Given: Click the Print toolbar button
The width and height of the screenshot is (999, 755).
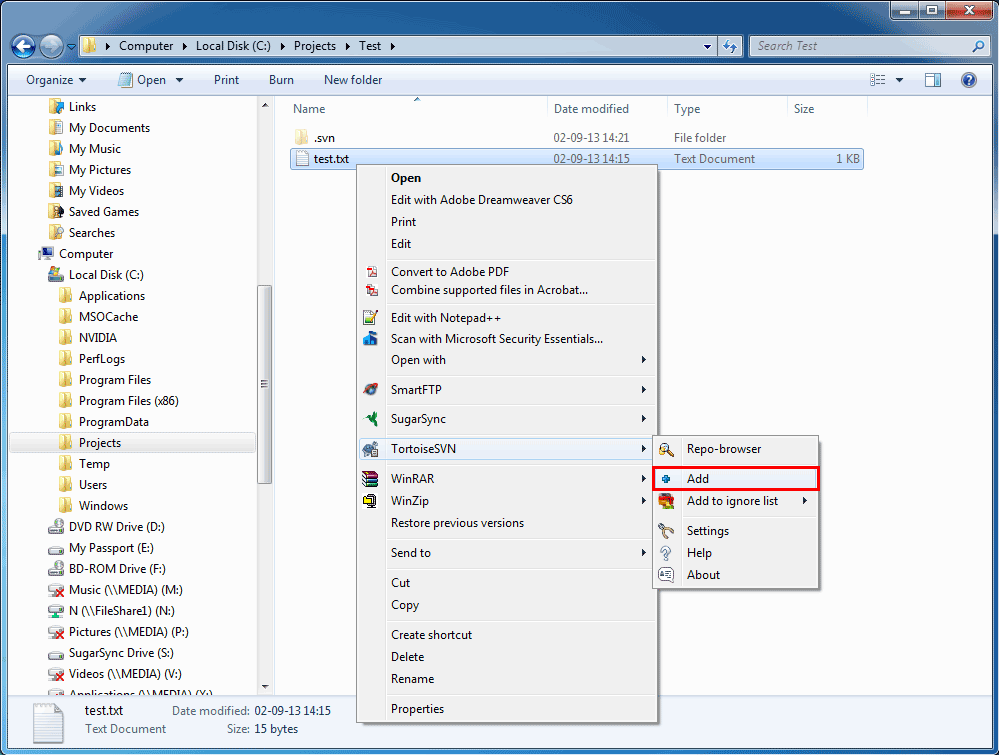Looking at the screenshot, I should pyautogui.click(x=226, y=80).
